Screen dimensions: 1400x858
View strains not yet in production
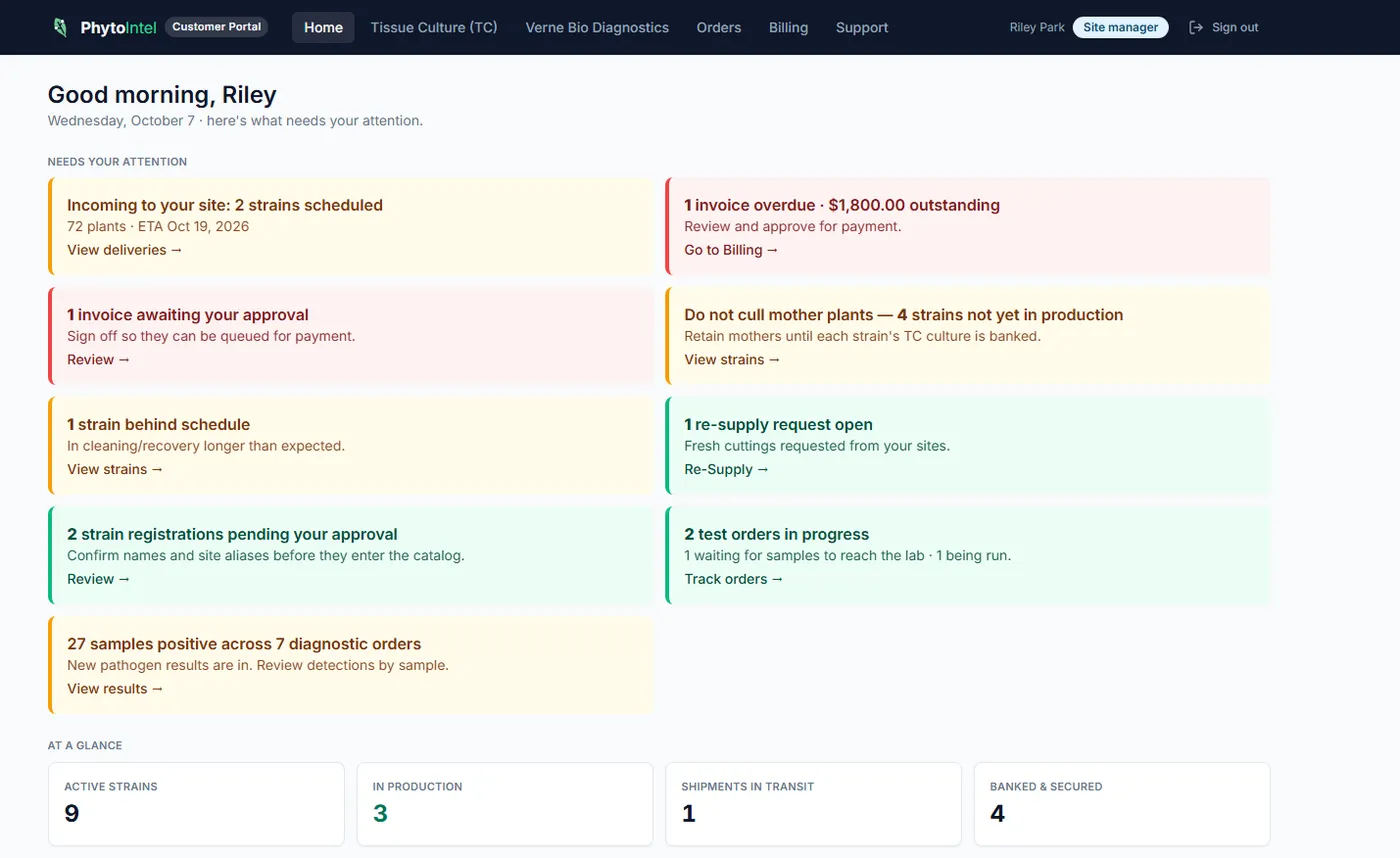(x=732, y=360)
